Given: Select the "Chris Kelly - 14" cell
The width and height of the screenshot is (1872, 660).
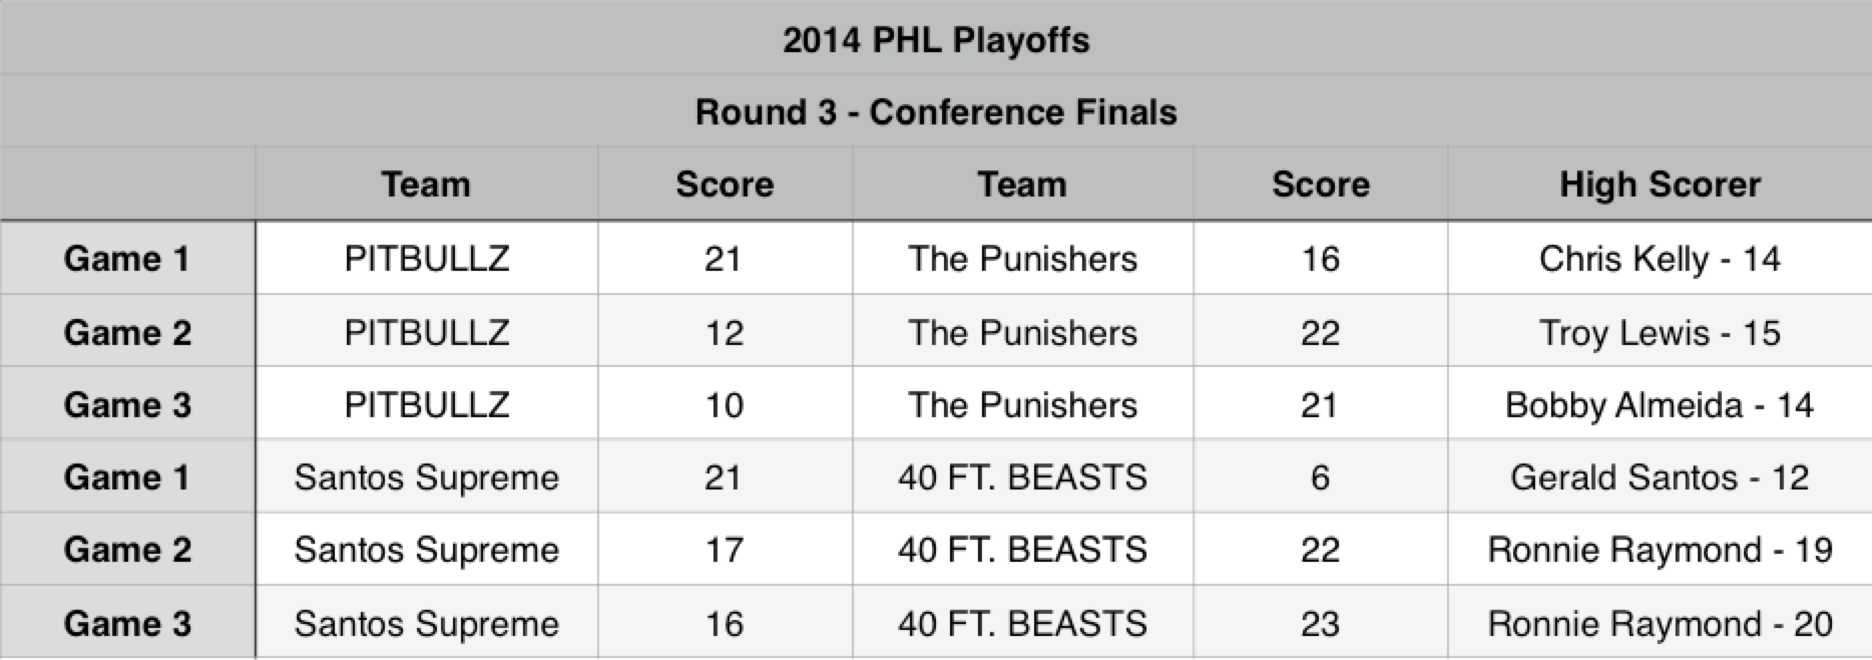Looking at the screenshot, I should pyautogui.click(x=1659, y=259).
